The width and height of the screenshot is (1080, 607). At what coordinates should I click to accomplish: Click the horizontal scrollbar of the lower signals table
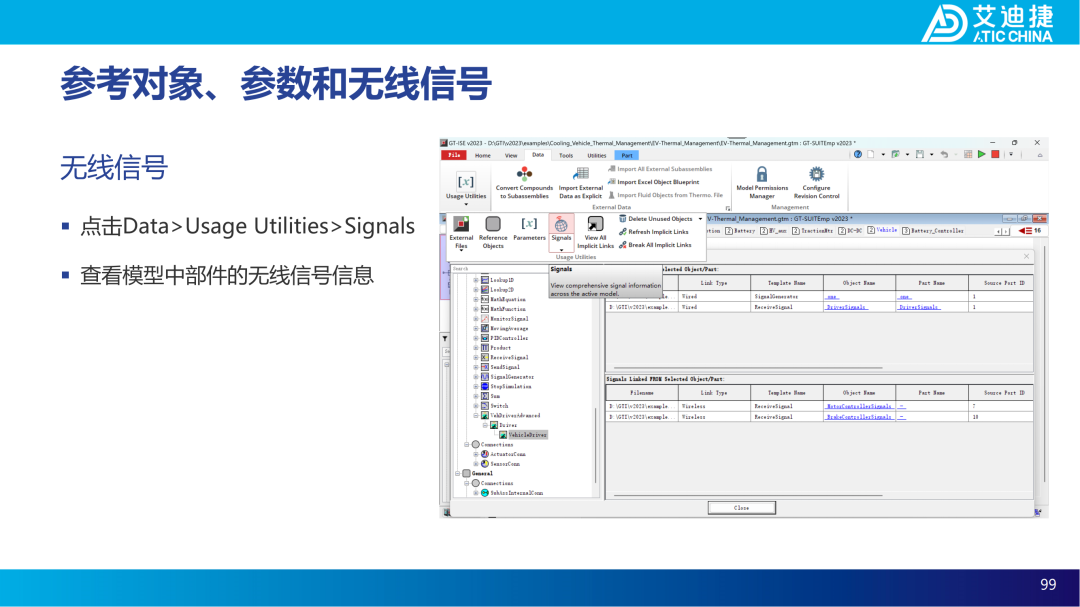coord(747,495)
